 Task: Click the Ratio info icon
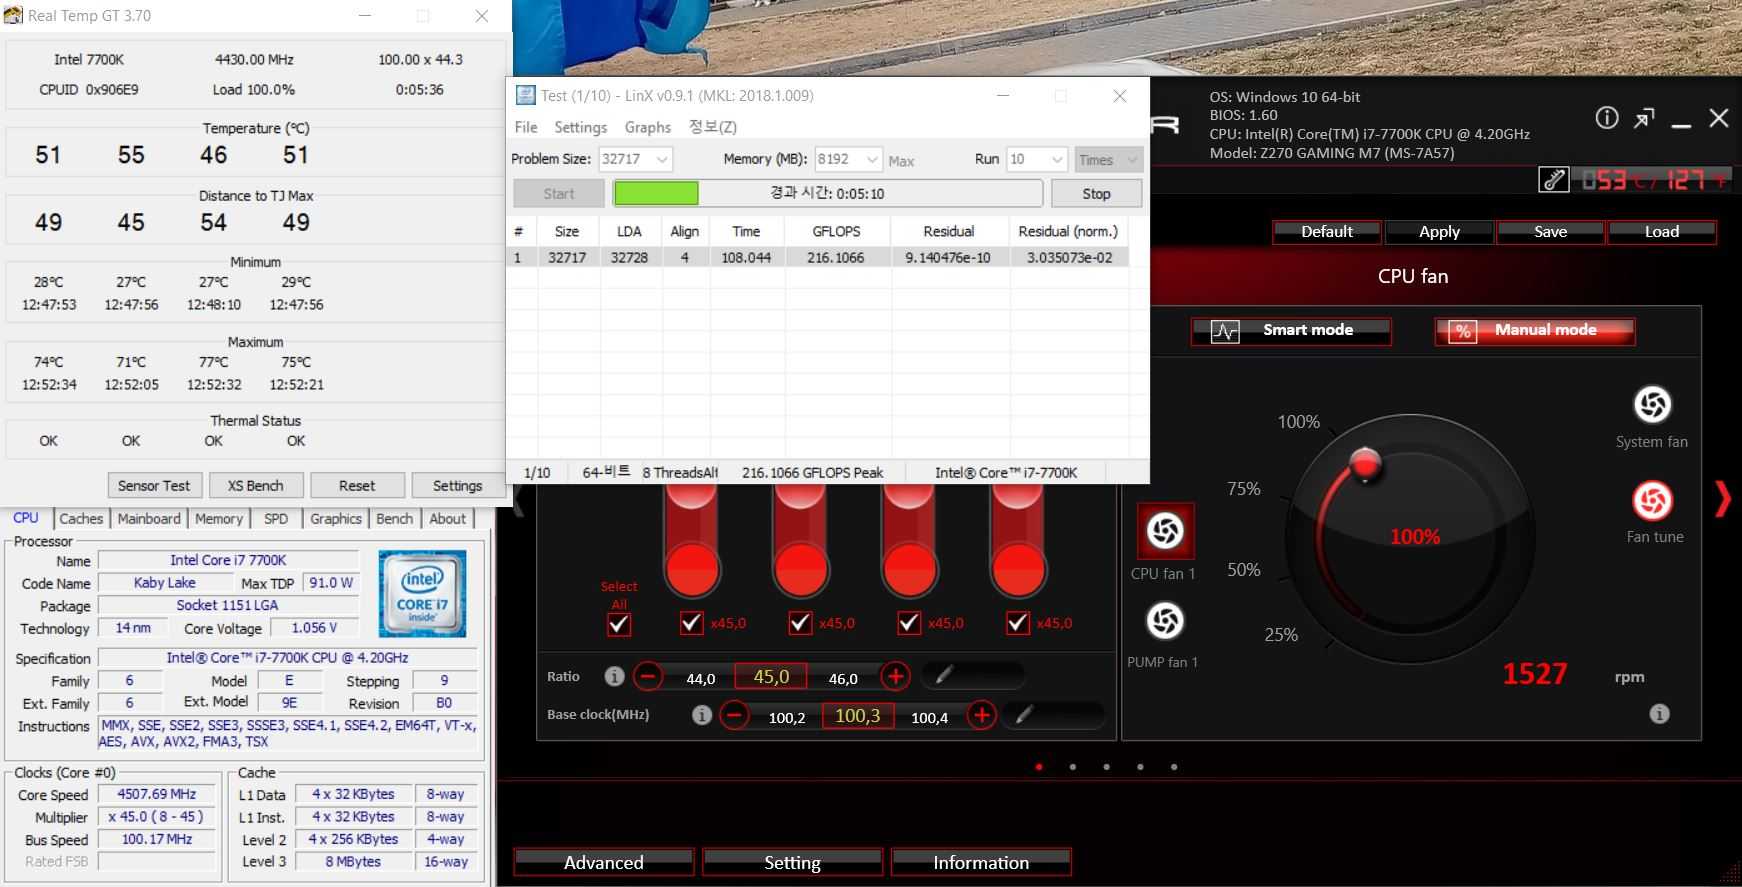(x=614, y=677)
